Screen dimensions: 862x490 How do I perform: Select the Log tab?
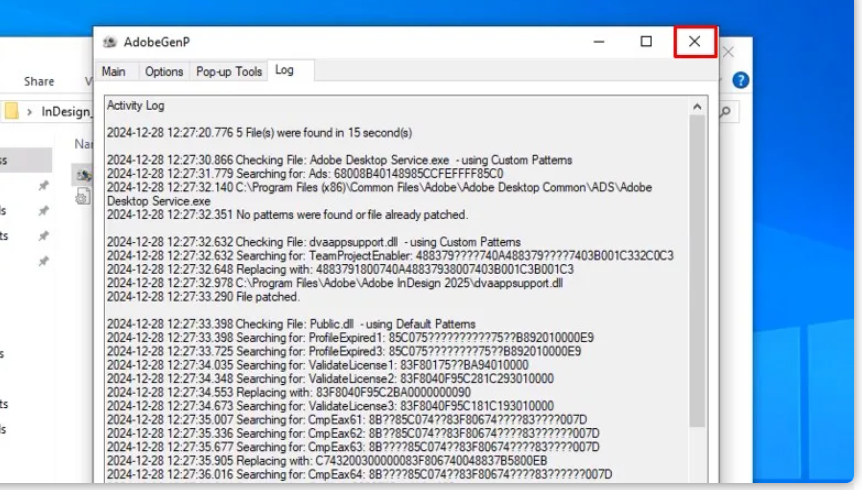click(x=285, y=70)
